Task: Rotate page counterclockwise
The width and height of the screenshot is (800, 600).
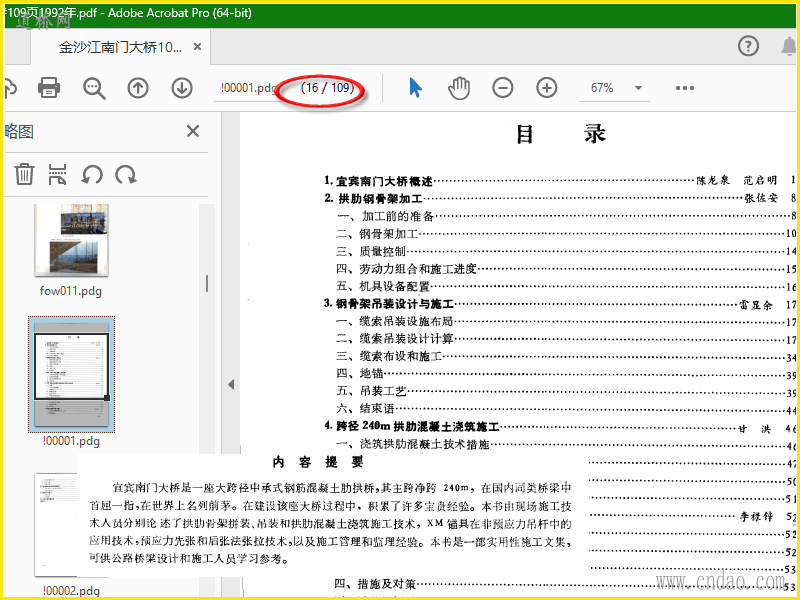Action: click(92, 174)
